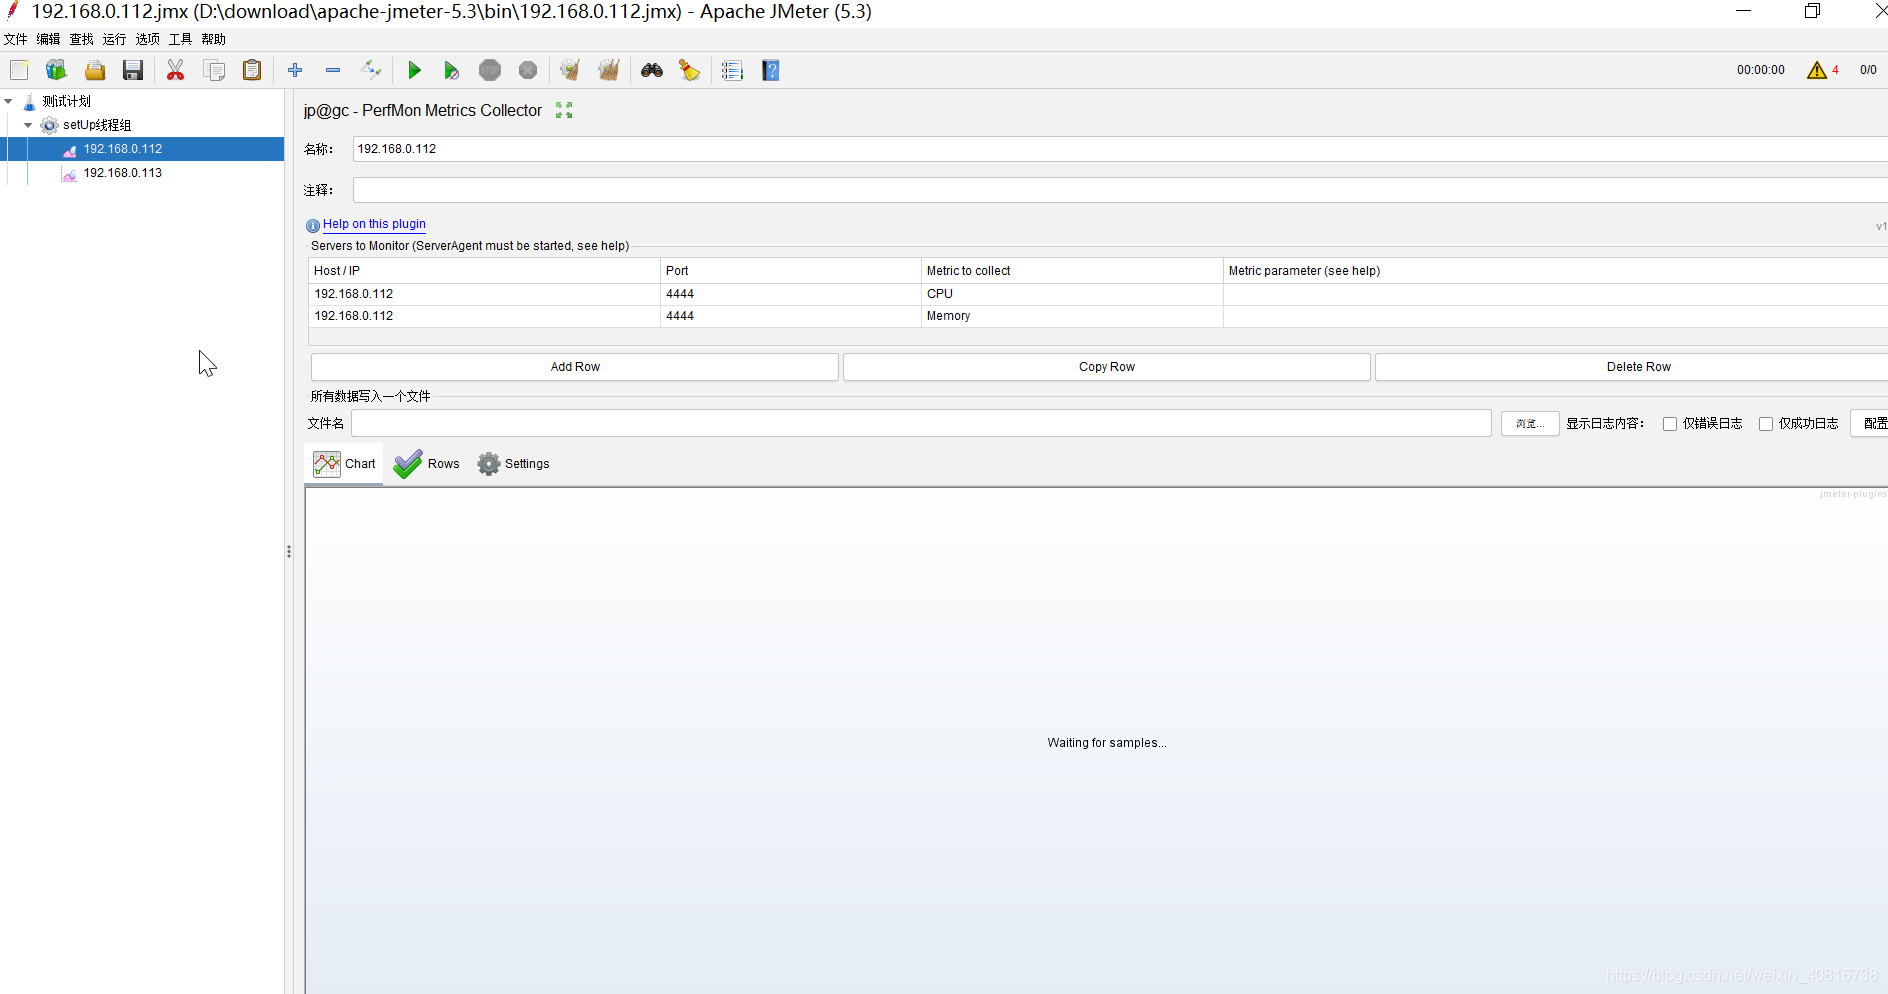Click the Help question mark icon
This screenshot has height=994, width=1888.
pyautogui.click(x=771, y=70)
